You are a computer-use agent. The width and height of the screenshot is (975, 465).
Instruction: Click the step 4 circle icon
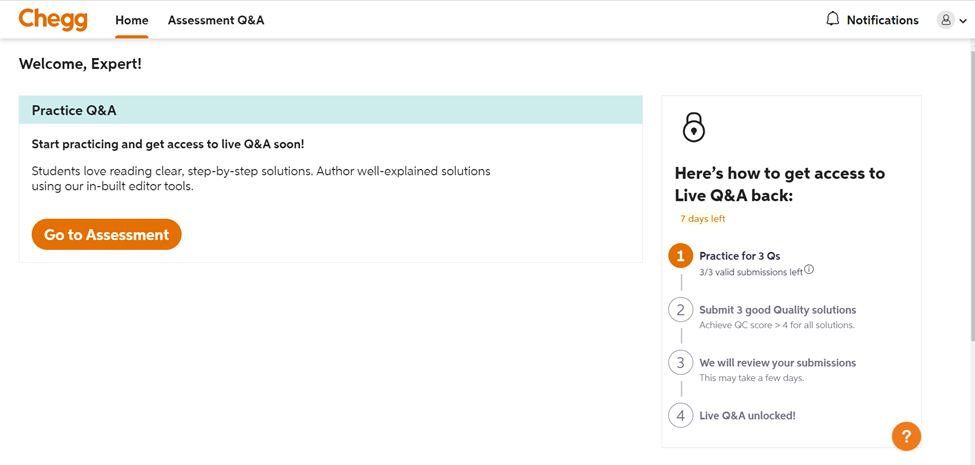(680, 415)
